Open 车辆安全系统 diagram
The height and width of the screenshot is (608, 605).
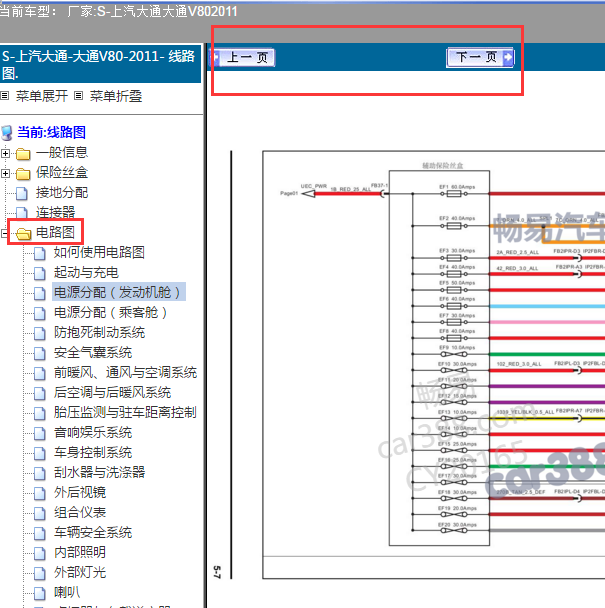point(93,532)
